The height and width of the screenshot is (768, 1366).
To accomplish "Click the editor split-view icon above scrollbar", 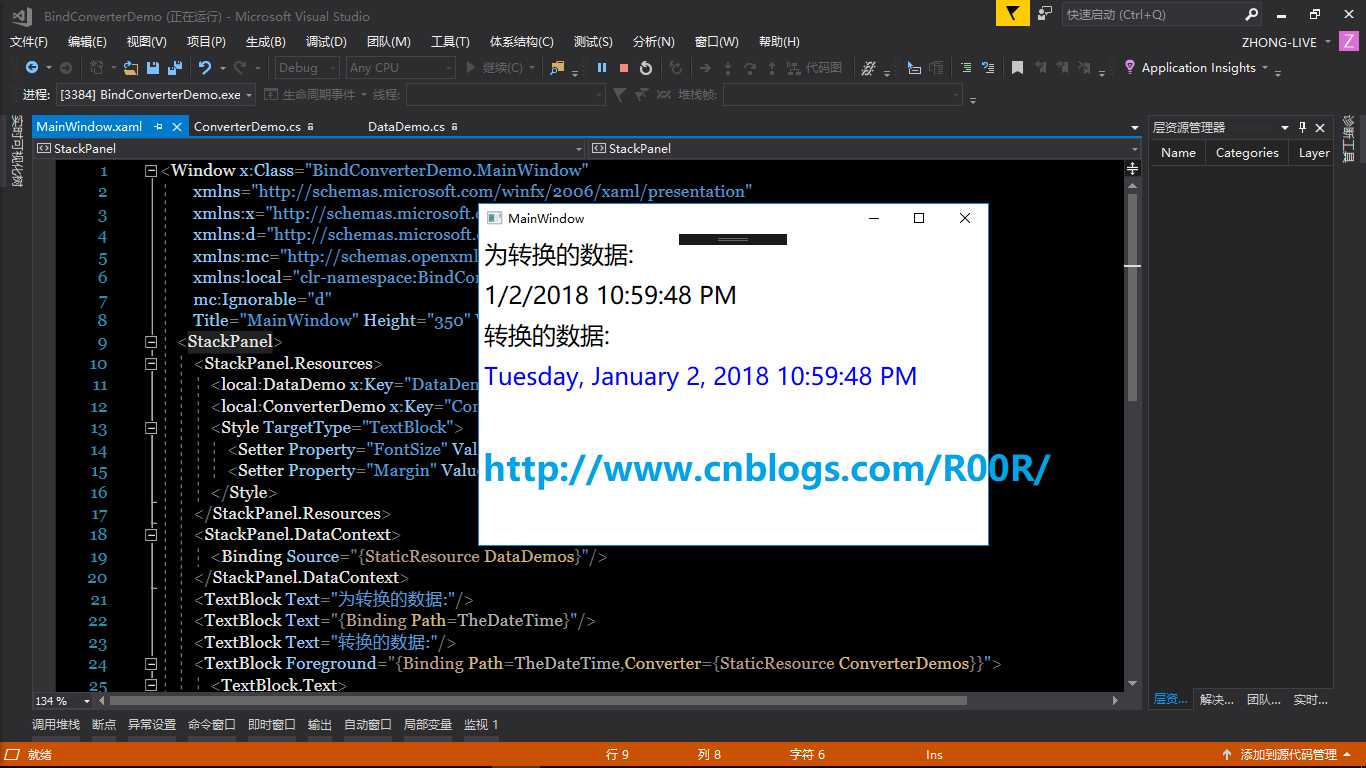I will 1133,169.
